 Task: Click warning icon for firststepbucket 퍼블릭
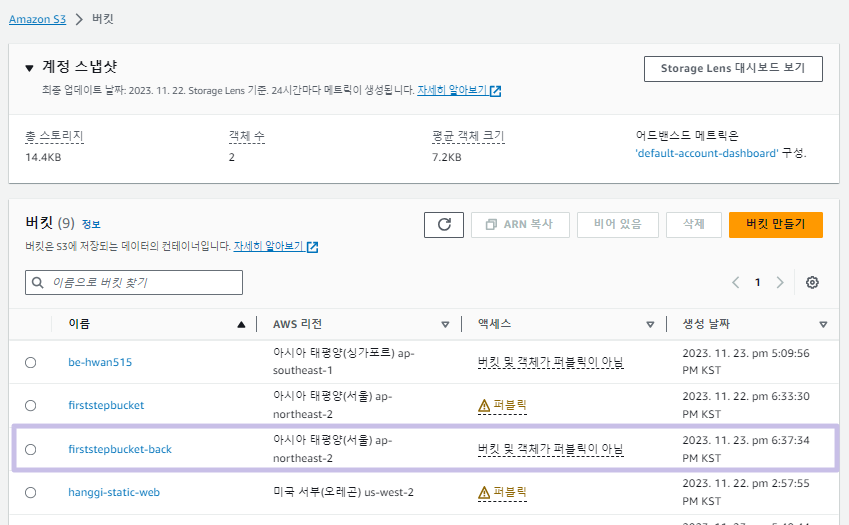(484, 405)
